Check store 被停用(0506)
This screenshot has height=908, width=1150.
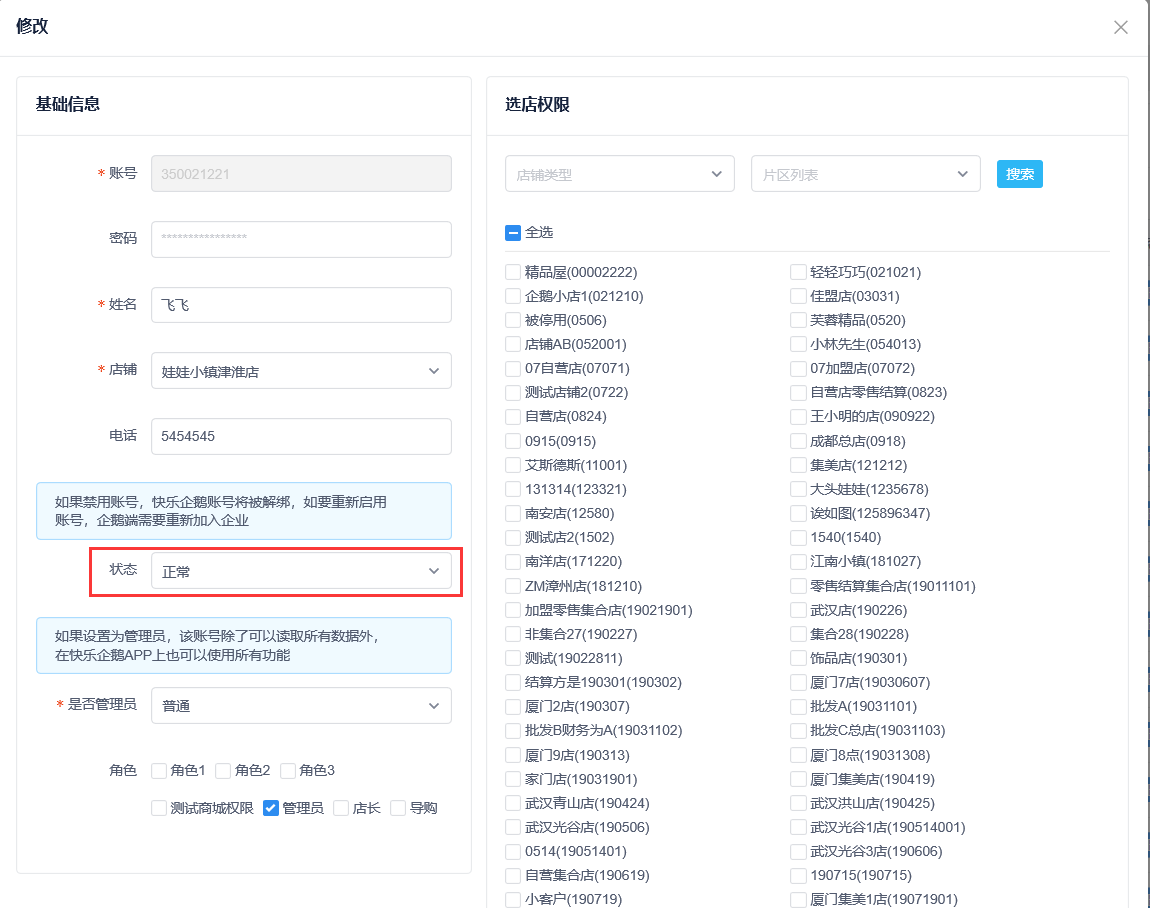point(513,321)
